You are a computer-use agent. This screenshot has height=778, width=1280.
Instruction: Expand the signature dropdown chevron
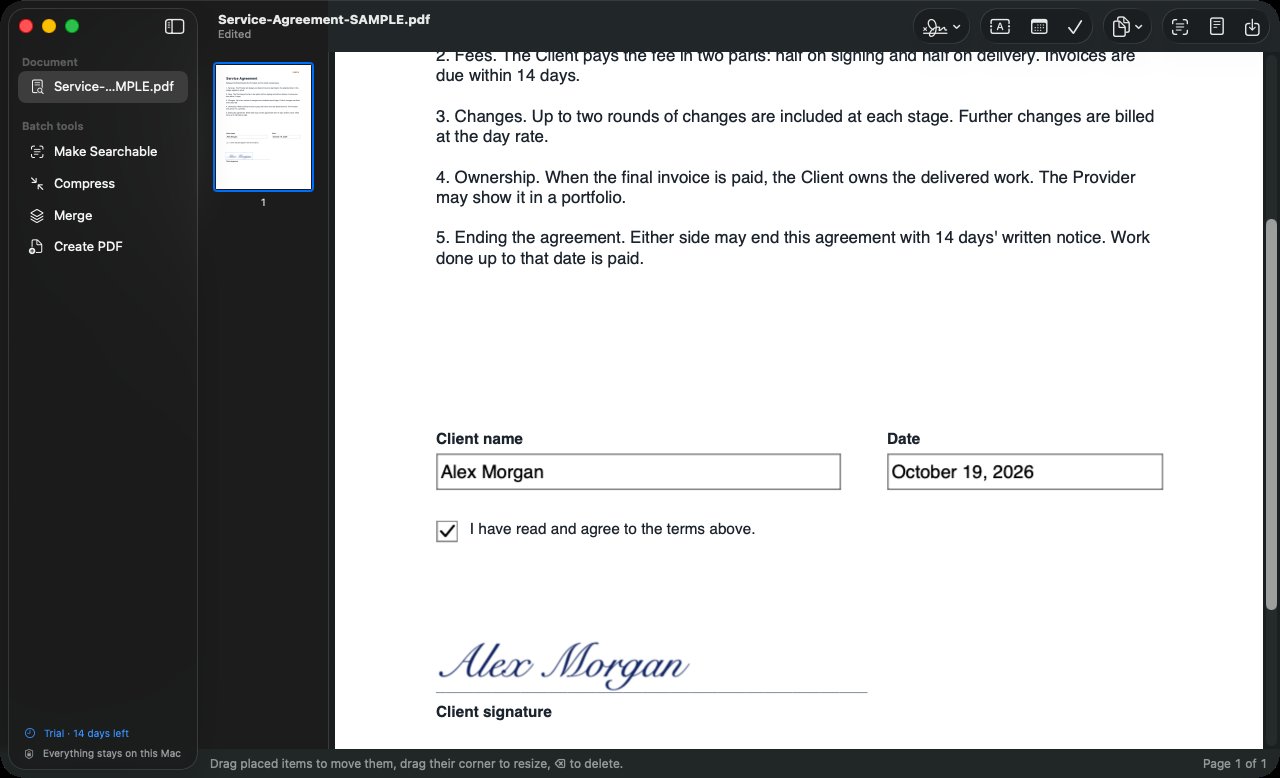pyautogui.click(x=958, y=27)
